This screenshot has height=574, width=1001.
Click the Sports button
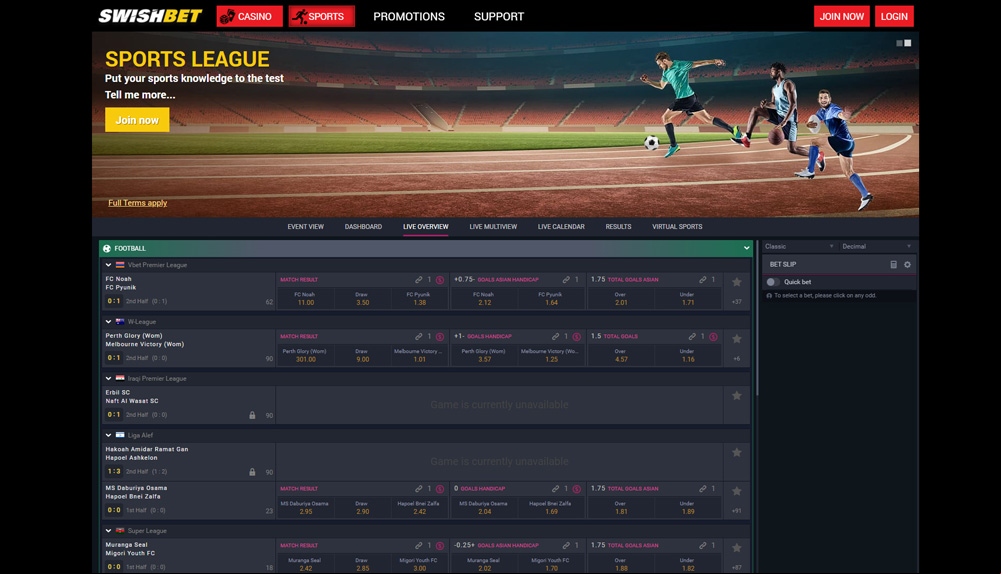click(321, 16)
